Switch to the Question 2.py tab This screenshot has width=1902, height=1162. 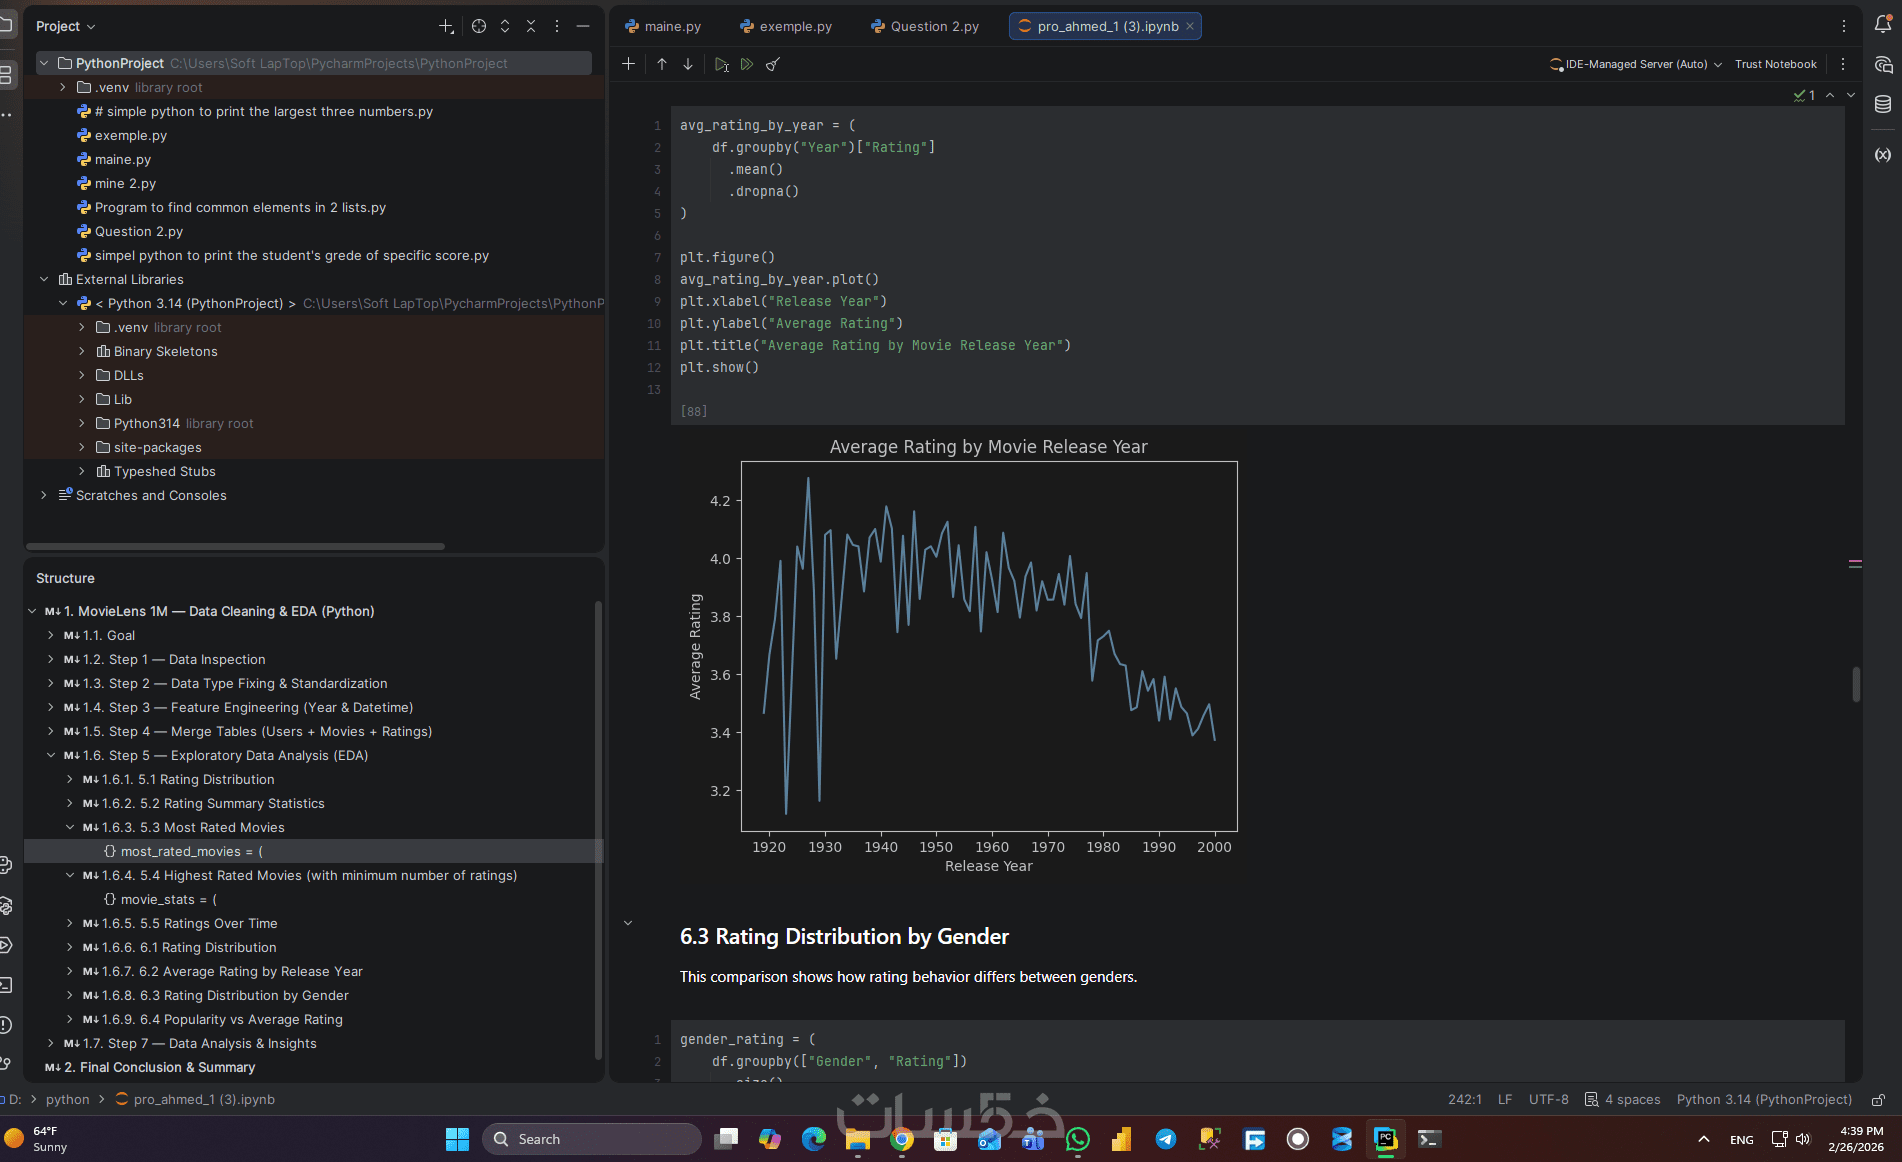pyautogui.click(x=925, y=26)
